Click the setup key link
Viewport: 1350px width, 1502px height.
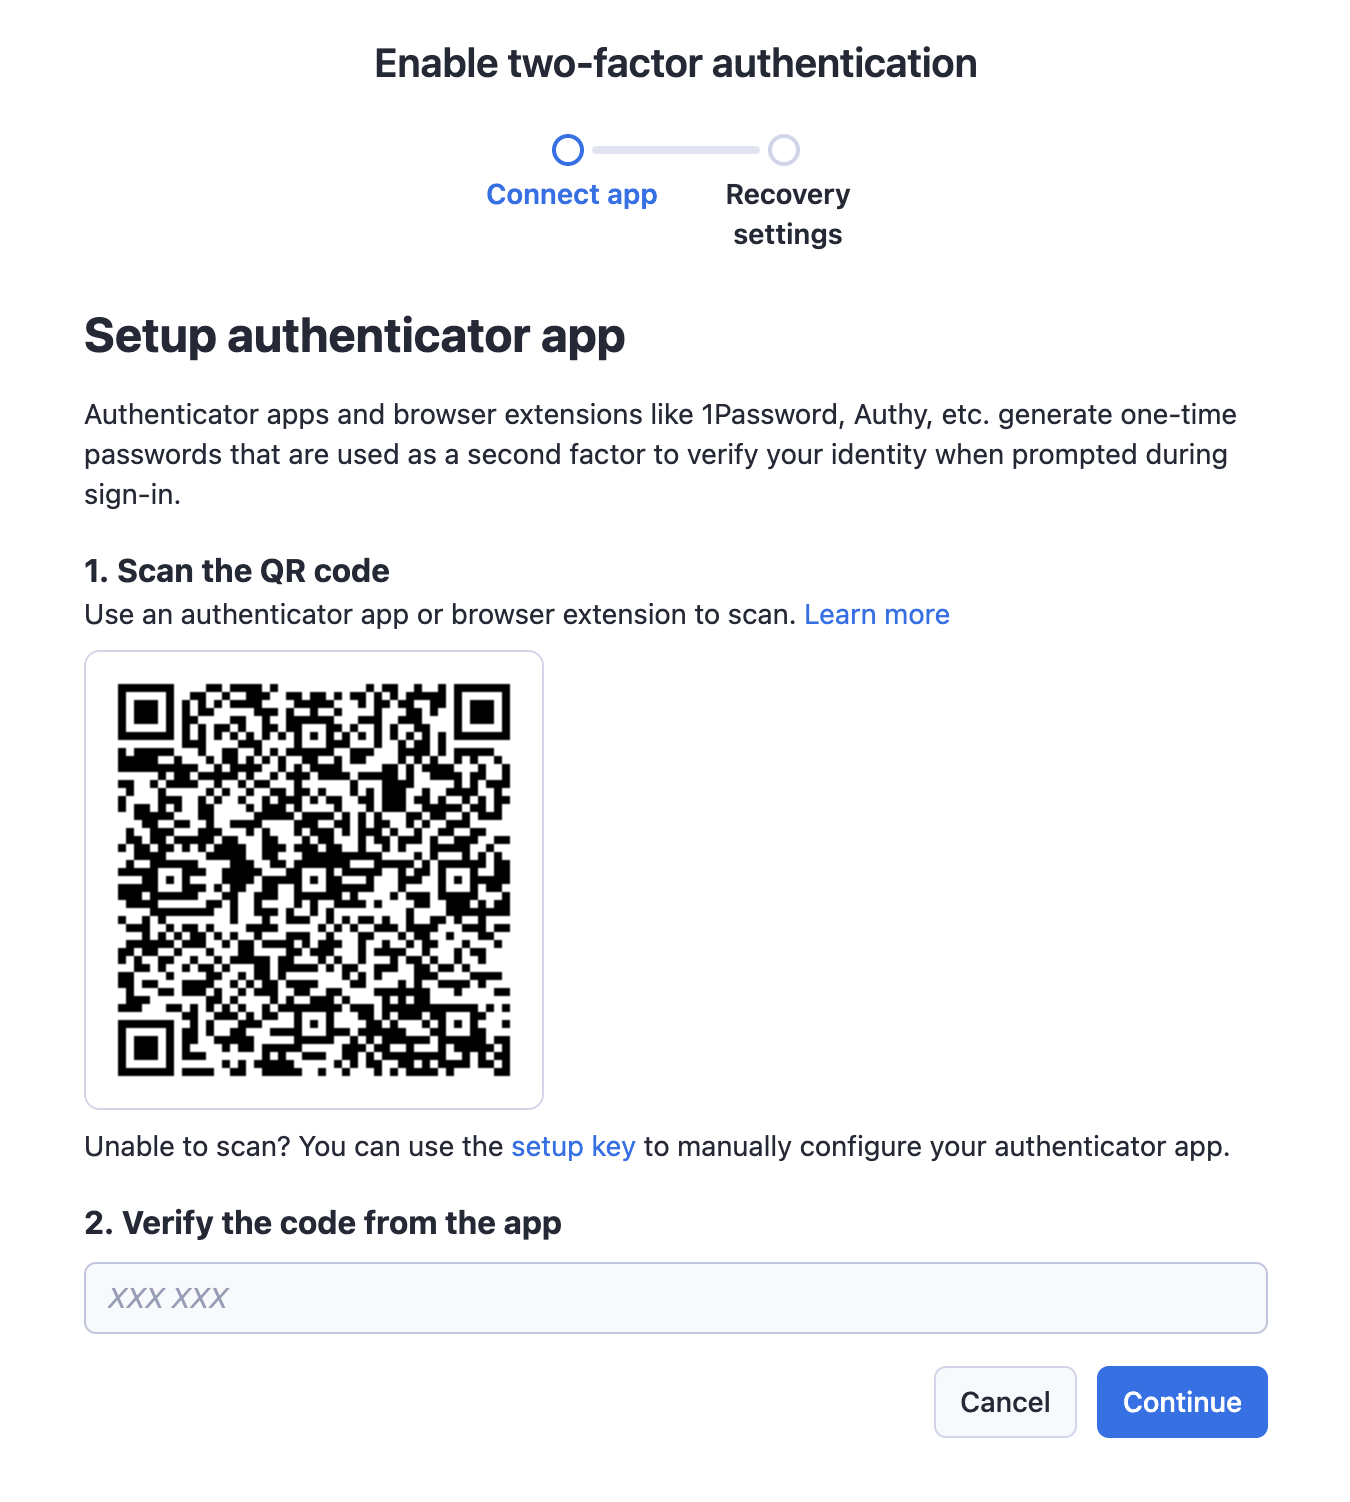coord(573,1147)
